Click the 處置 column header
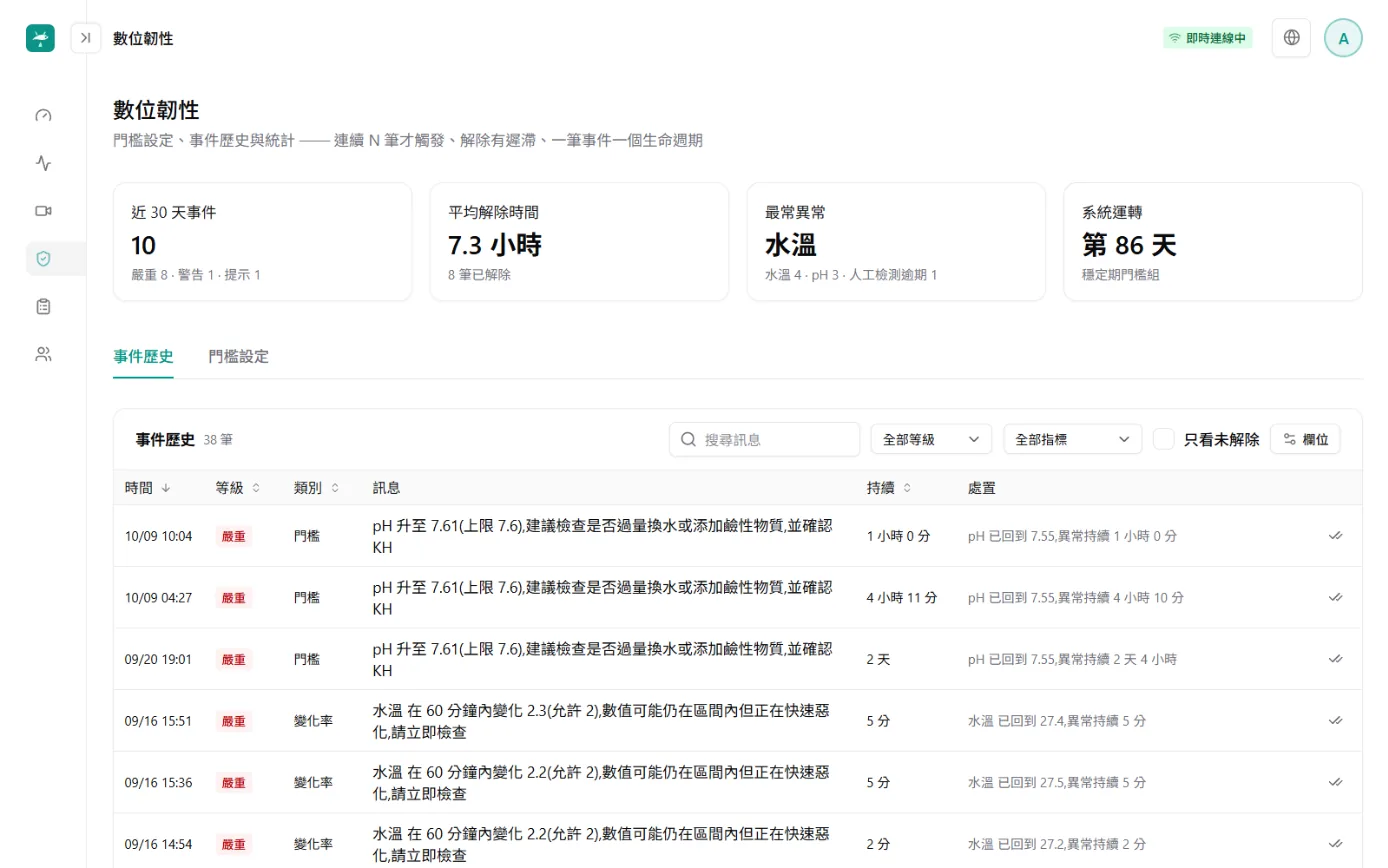This screenshot has width=1388, height=868. 981,488
